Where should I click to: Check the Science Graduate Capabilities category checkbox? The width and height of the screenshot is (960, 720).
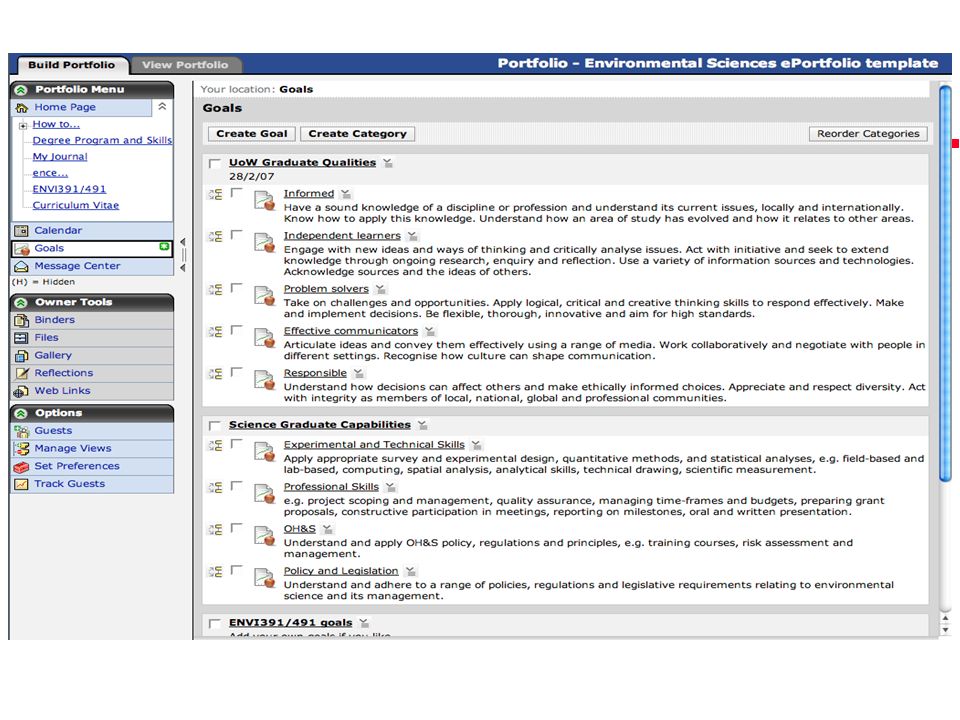214,426
